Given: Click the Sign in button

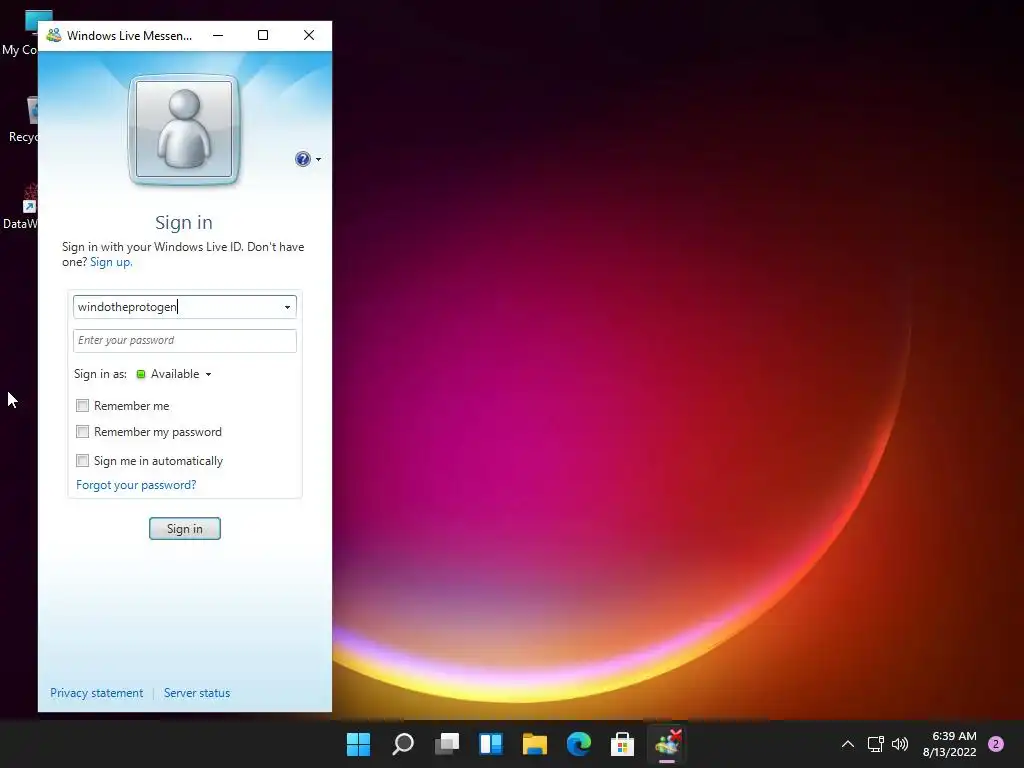Looking at the screenshot, I should [185, 528].
